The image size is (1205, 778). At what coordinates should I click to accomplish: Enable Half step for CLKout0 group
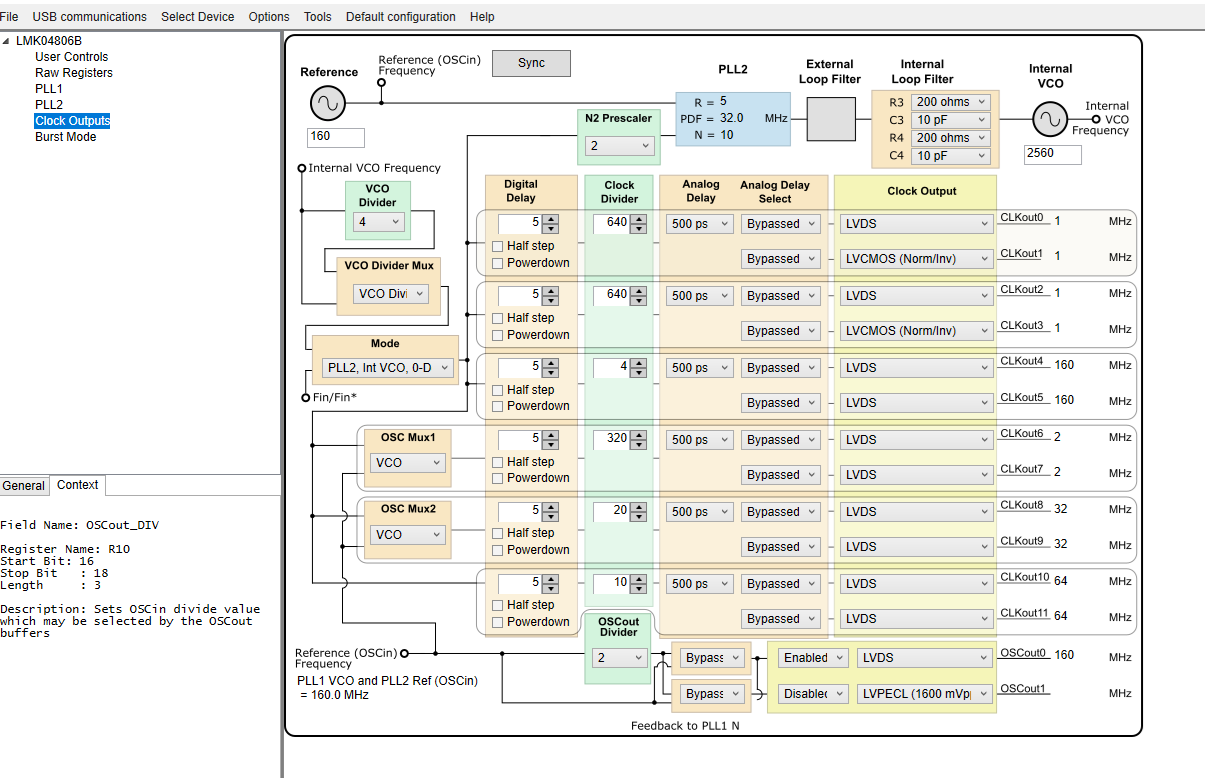[498, 246]
